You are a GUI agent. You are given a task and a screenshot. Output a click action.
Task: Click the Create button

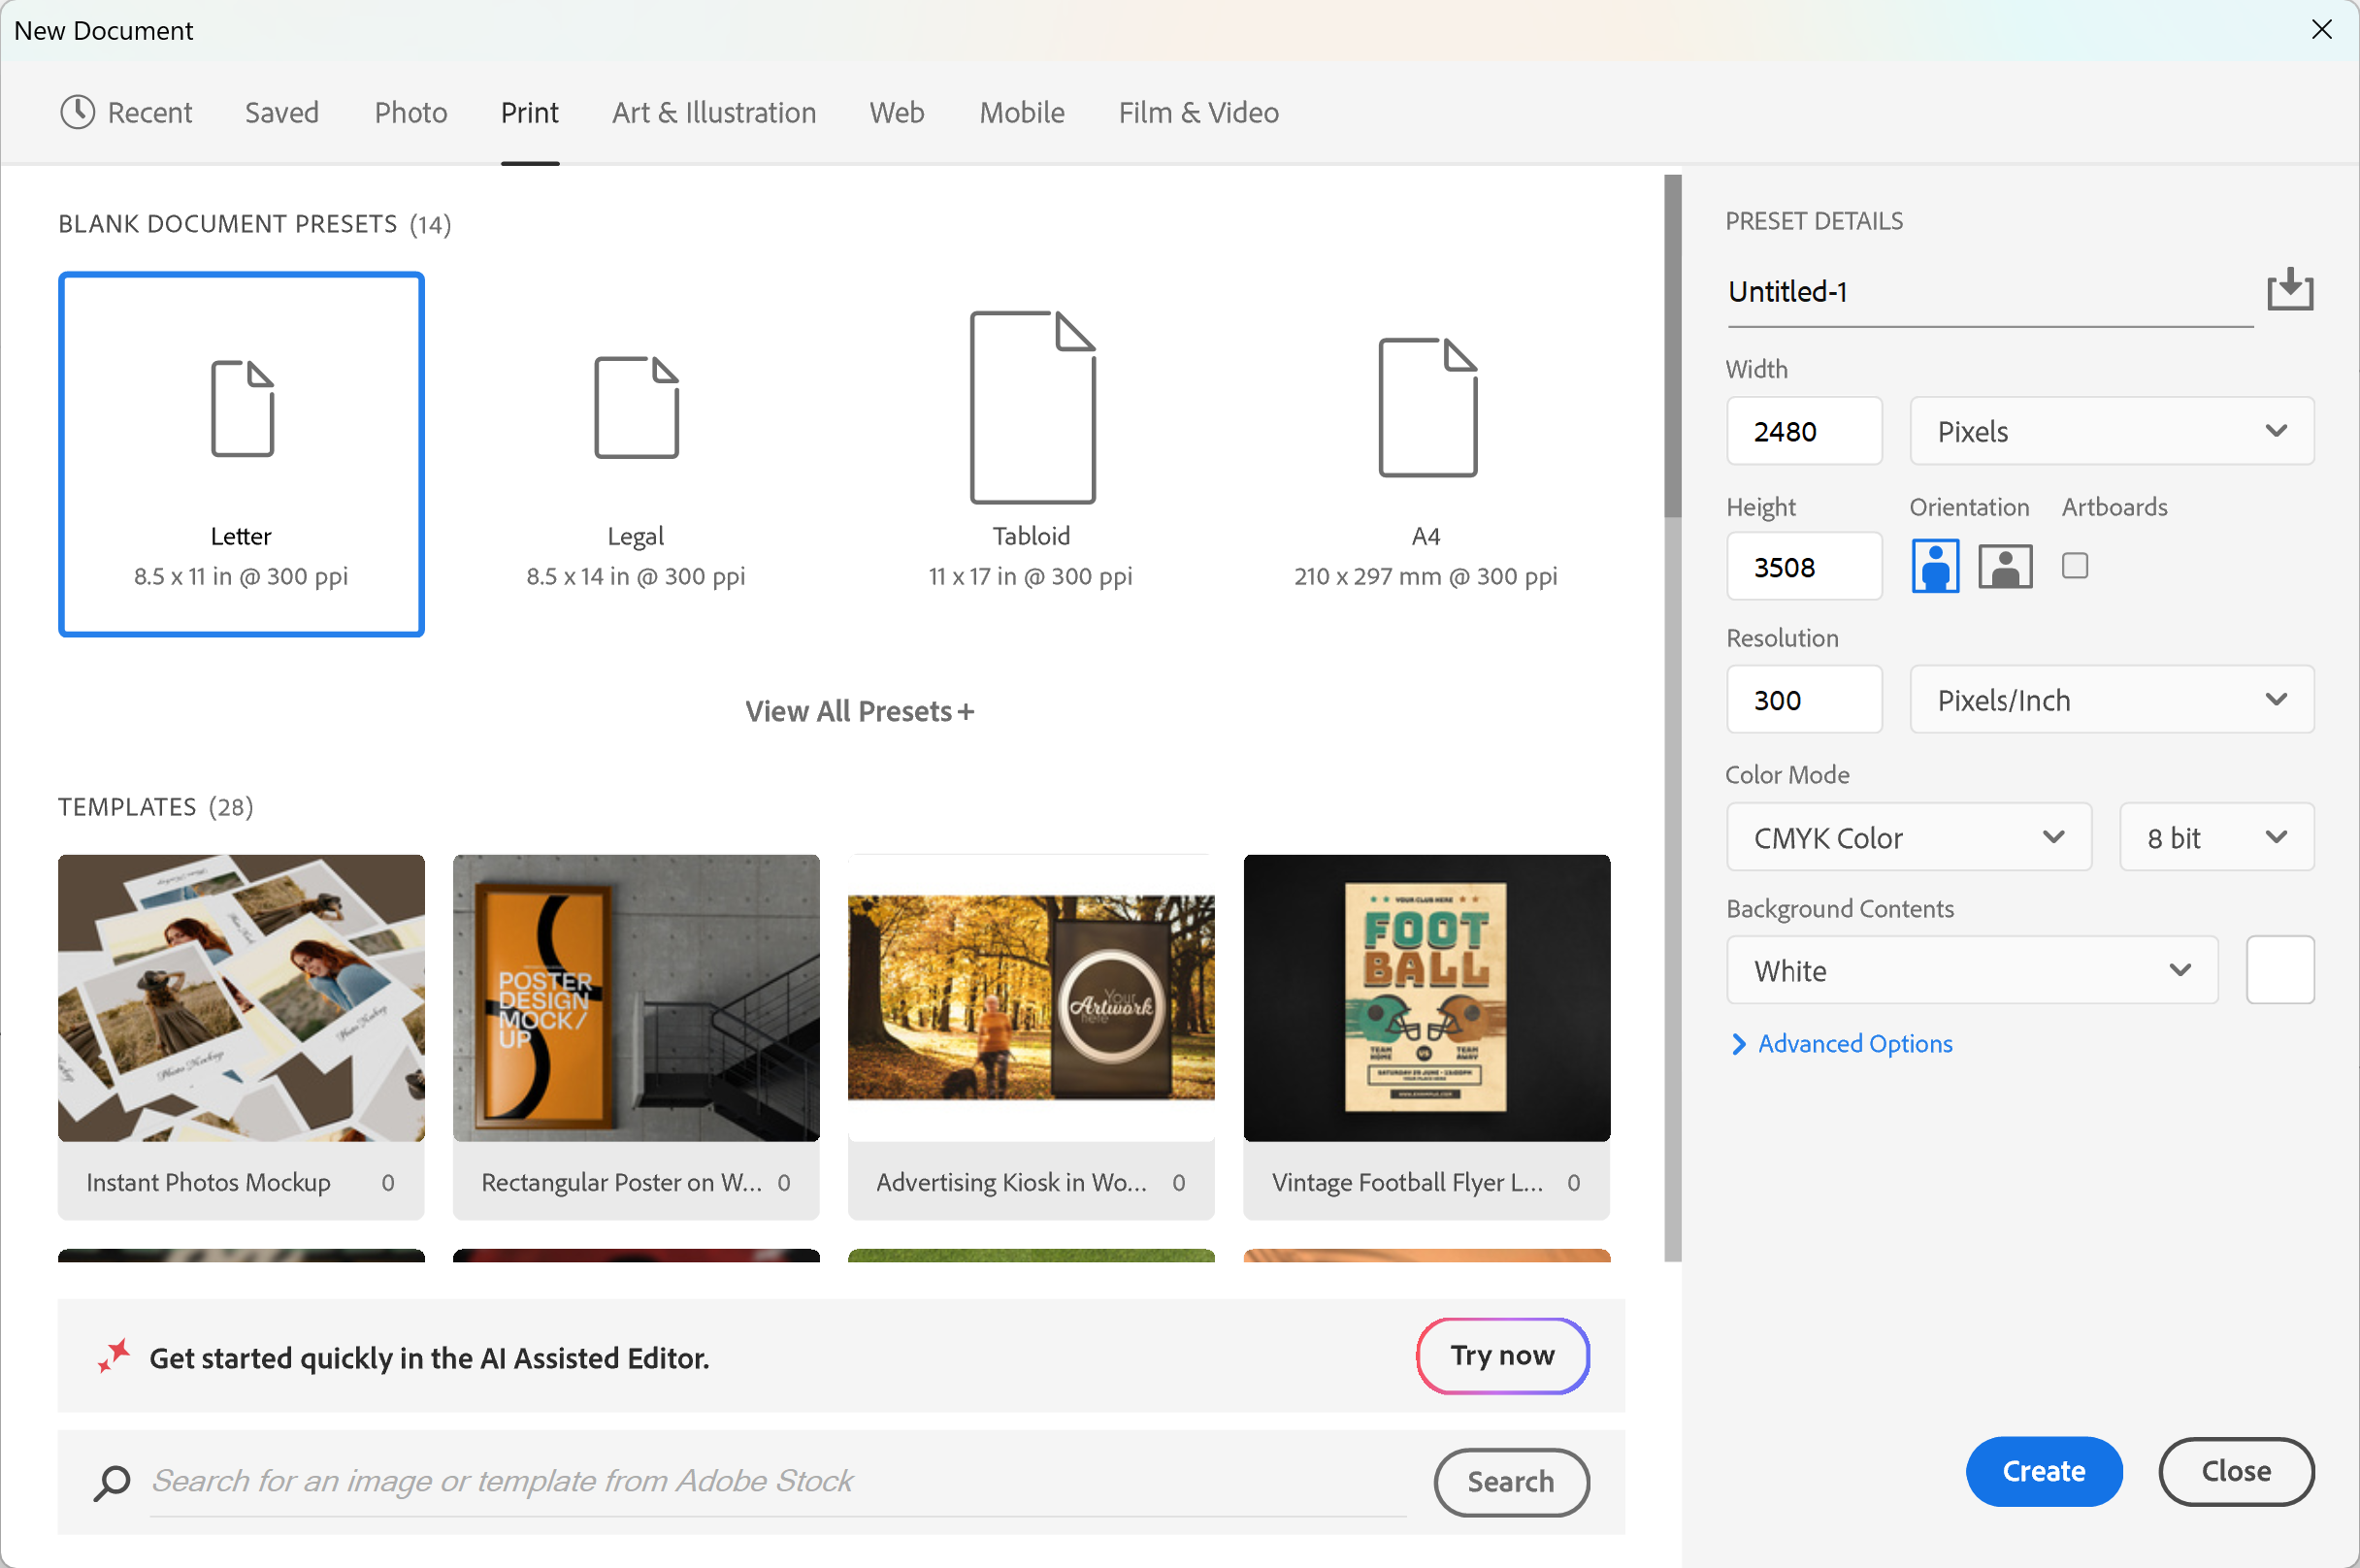pyautogui.click(x=2043, y=1471)
